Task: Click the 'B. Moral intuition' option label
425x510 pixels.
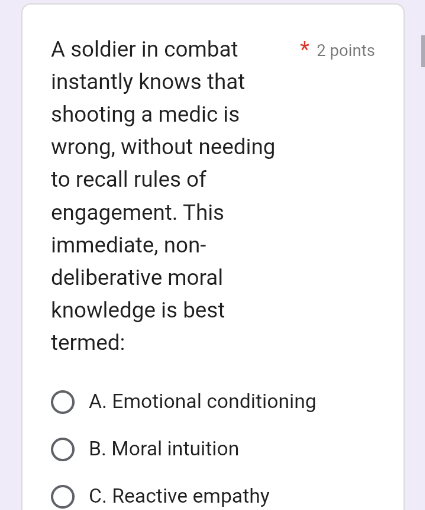Action: click(x=164, y=449)
